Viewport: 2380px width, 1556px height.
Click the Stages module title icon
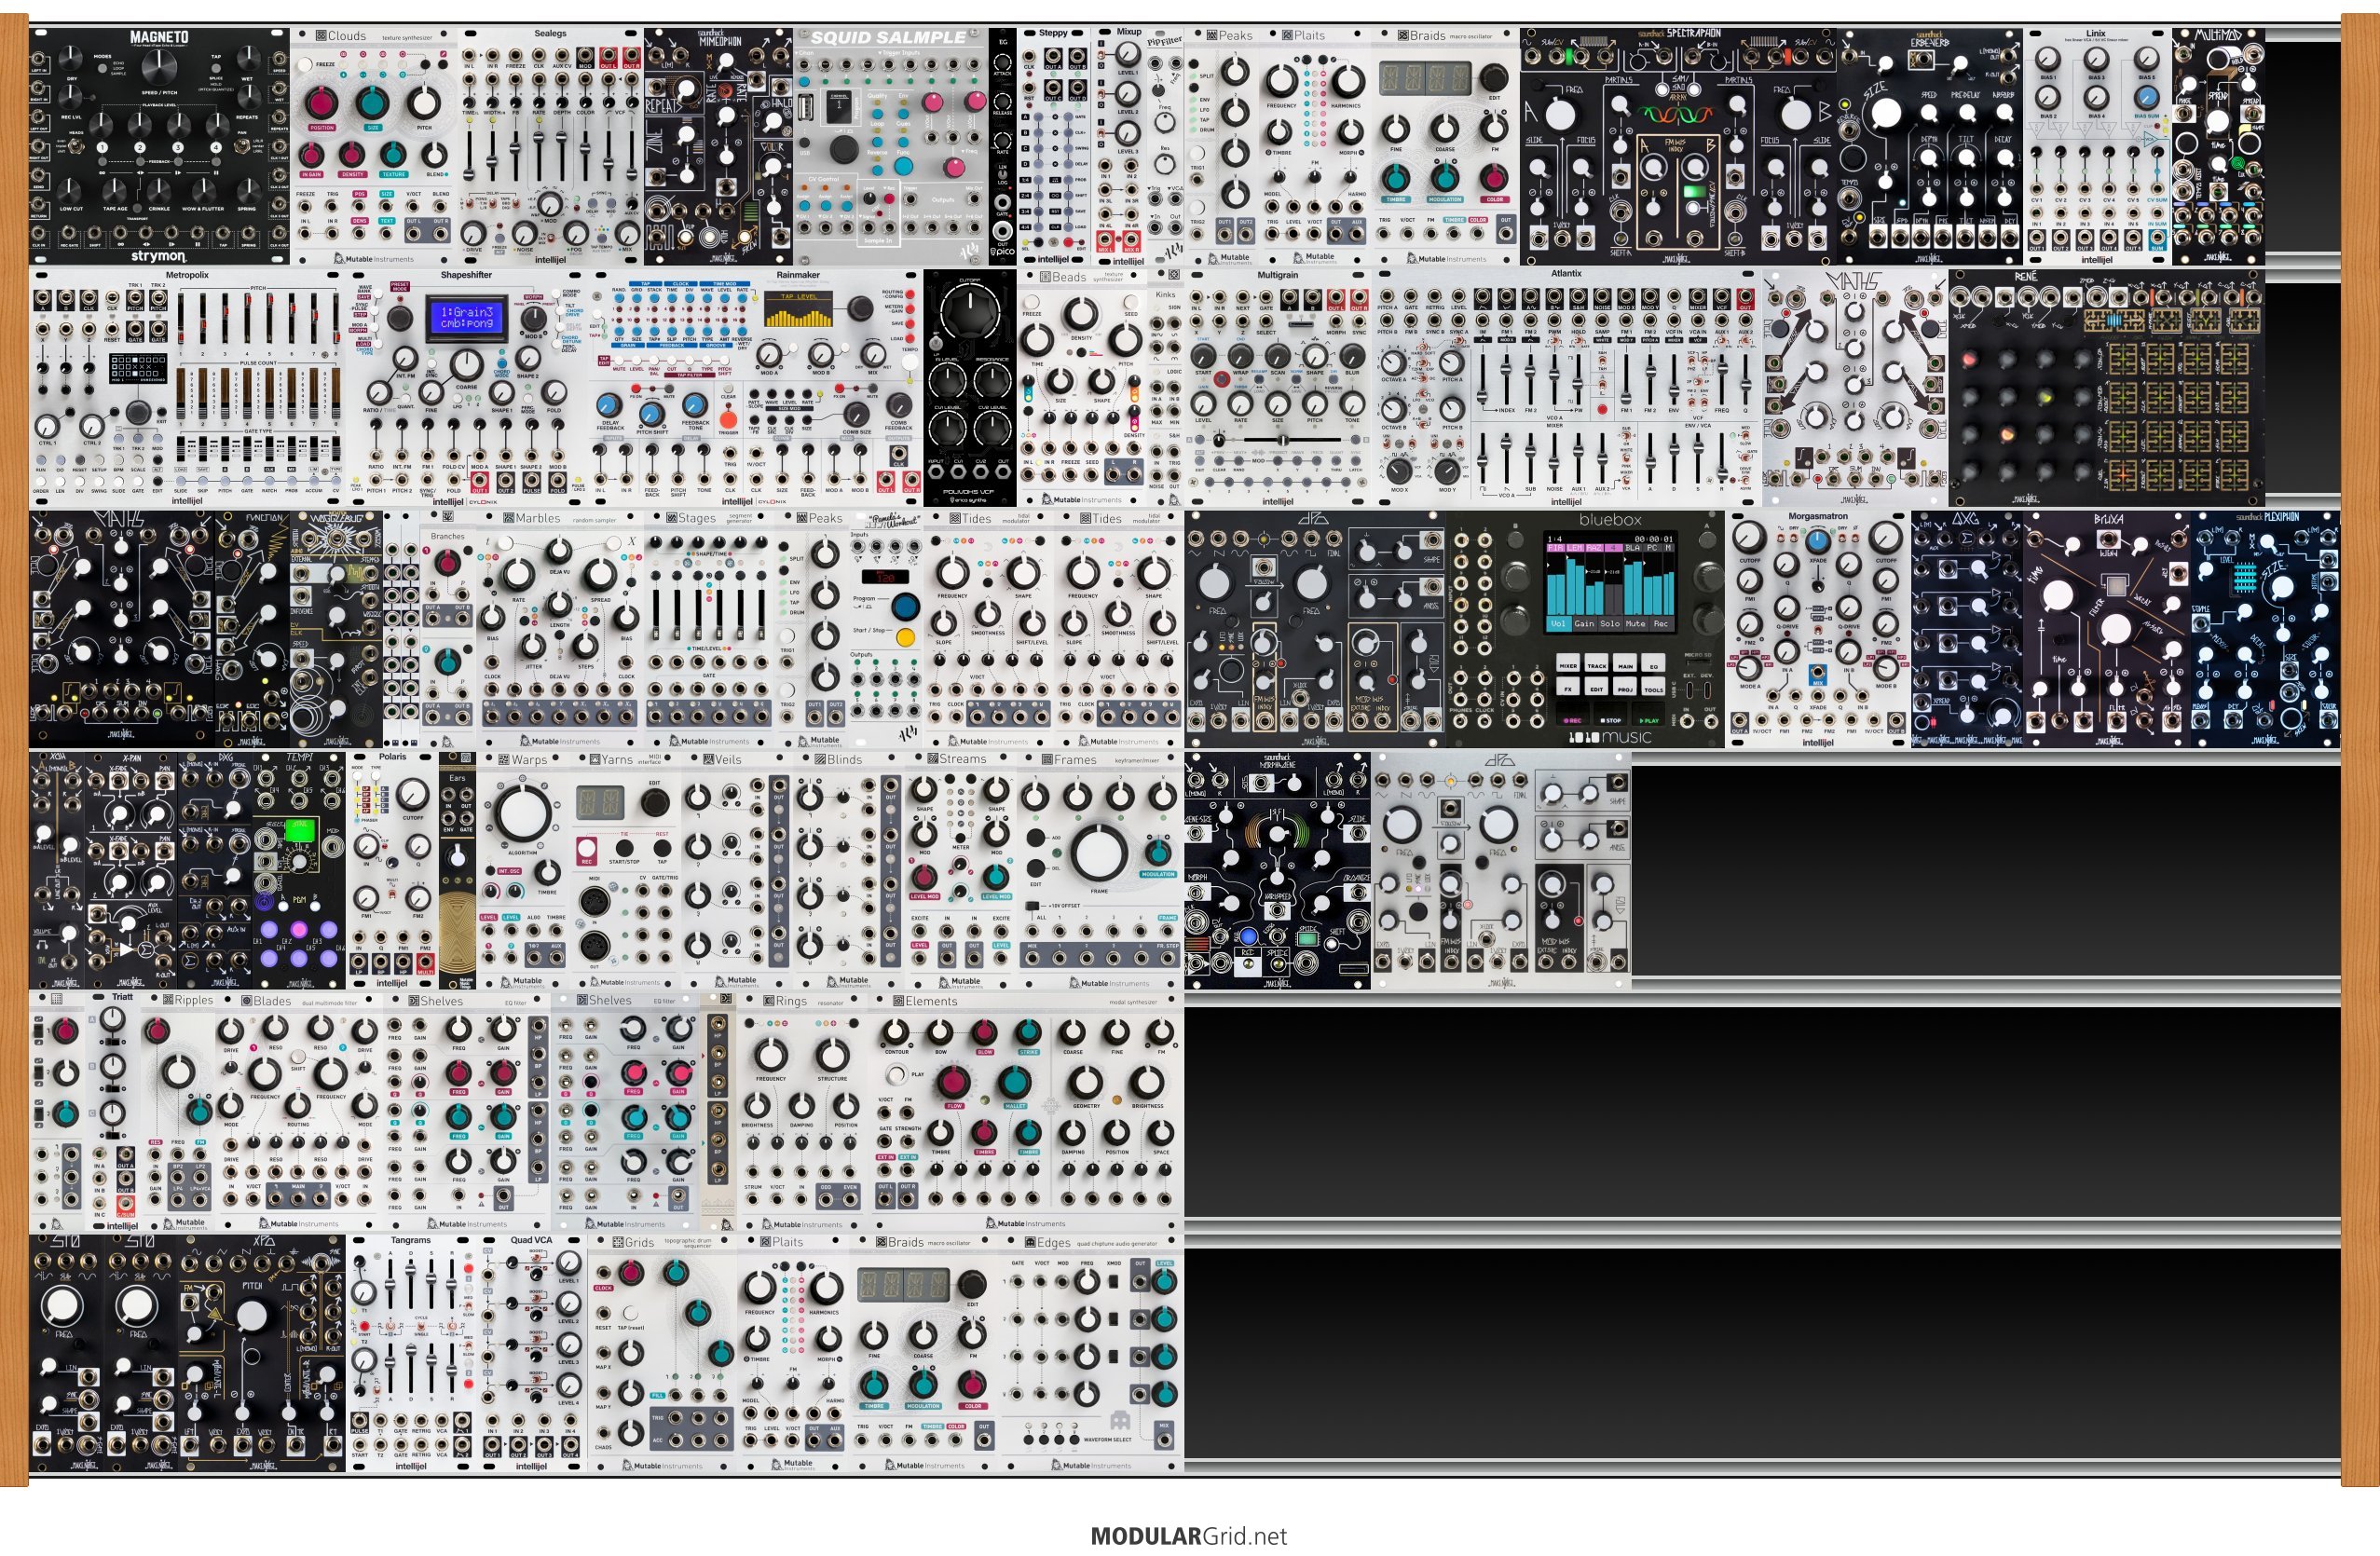pyautogui.click(x=671, y=518)
